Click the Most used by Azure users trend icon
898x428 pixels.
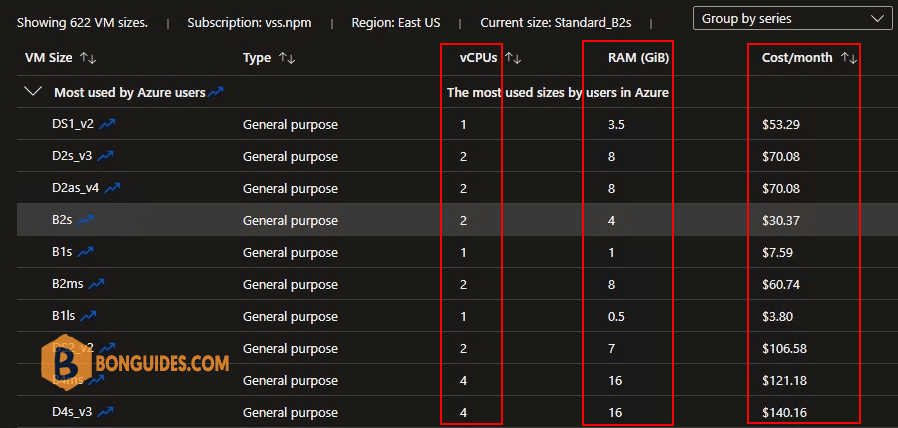(215, 92)
